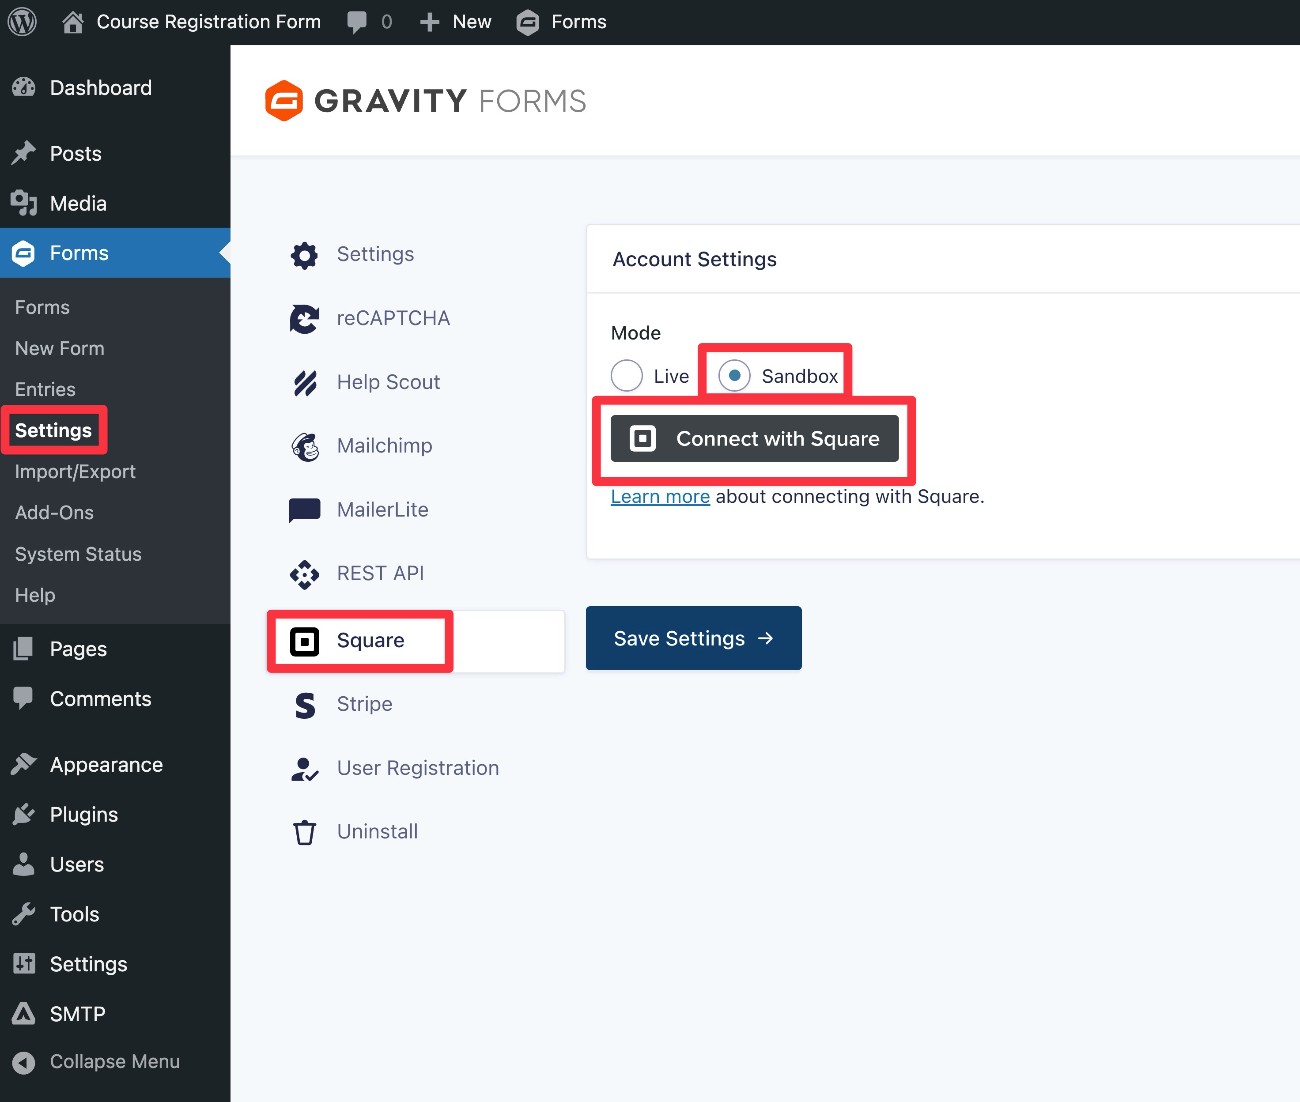The height and width of the screenshot is (1102, 1300).
Task: Click the Gravity Forms logo icon
Action: [x=284, y=101]
